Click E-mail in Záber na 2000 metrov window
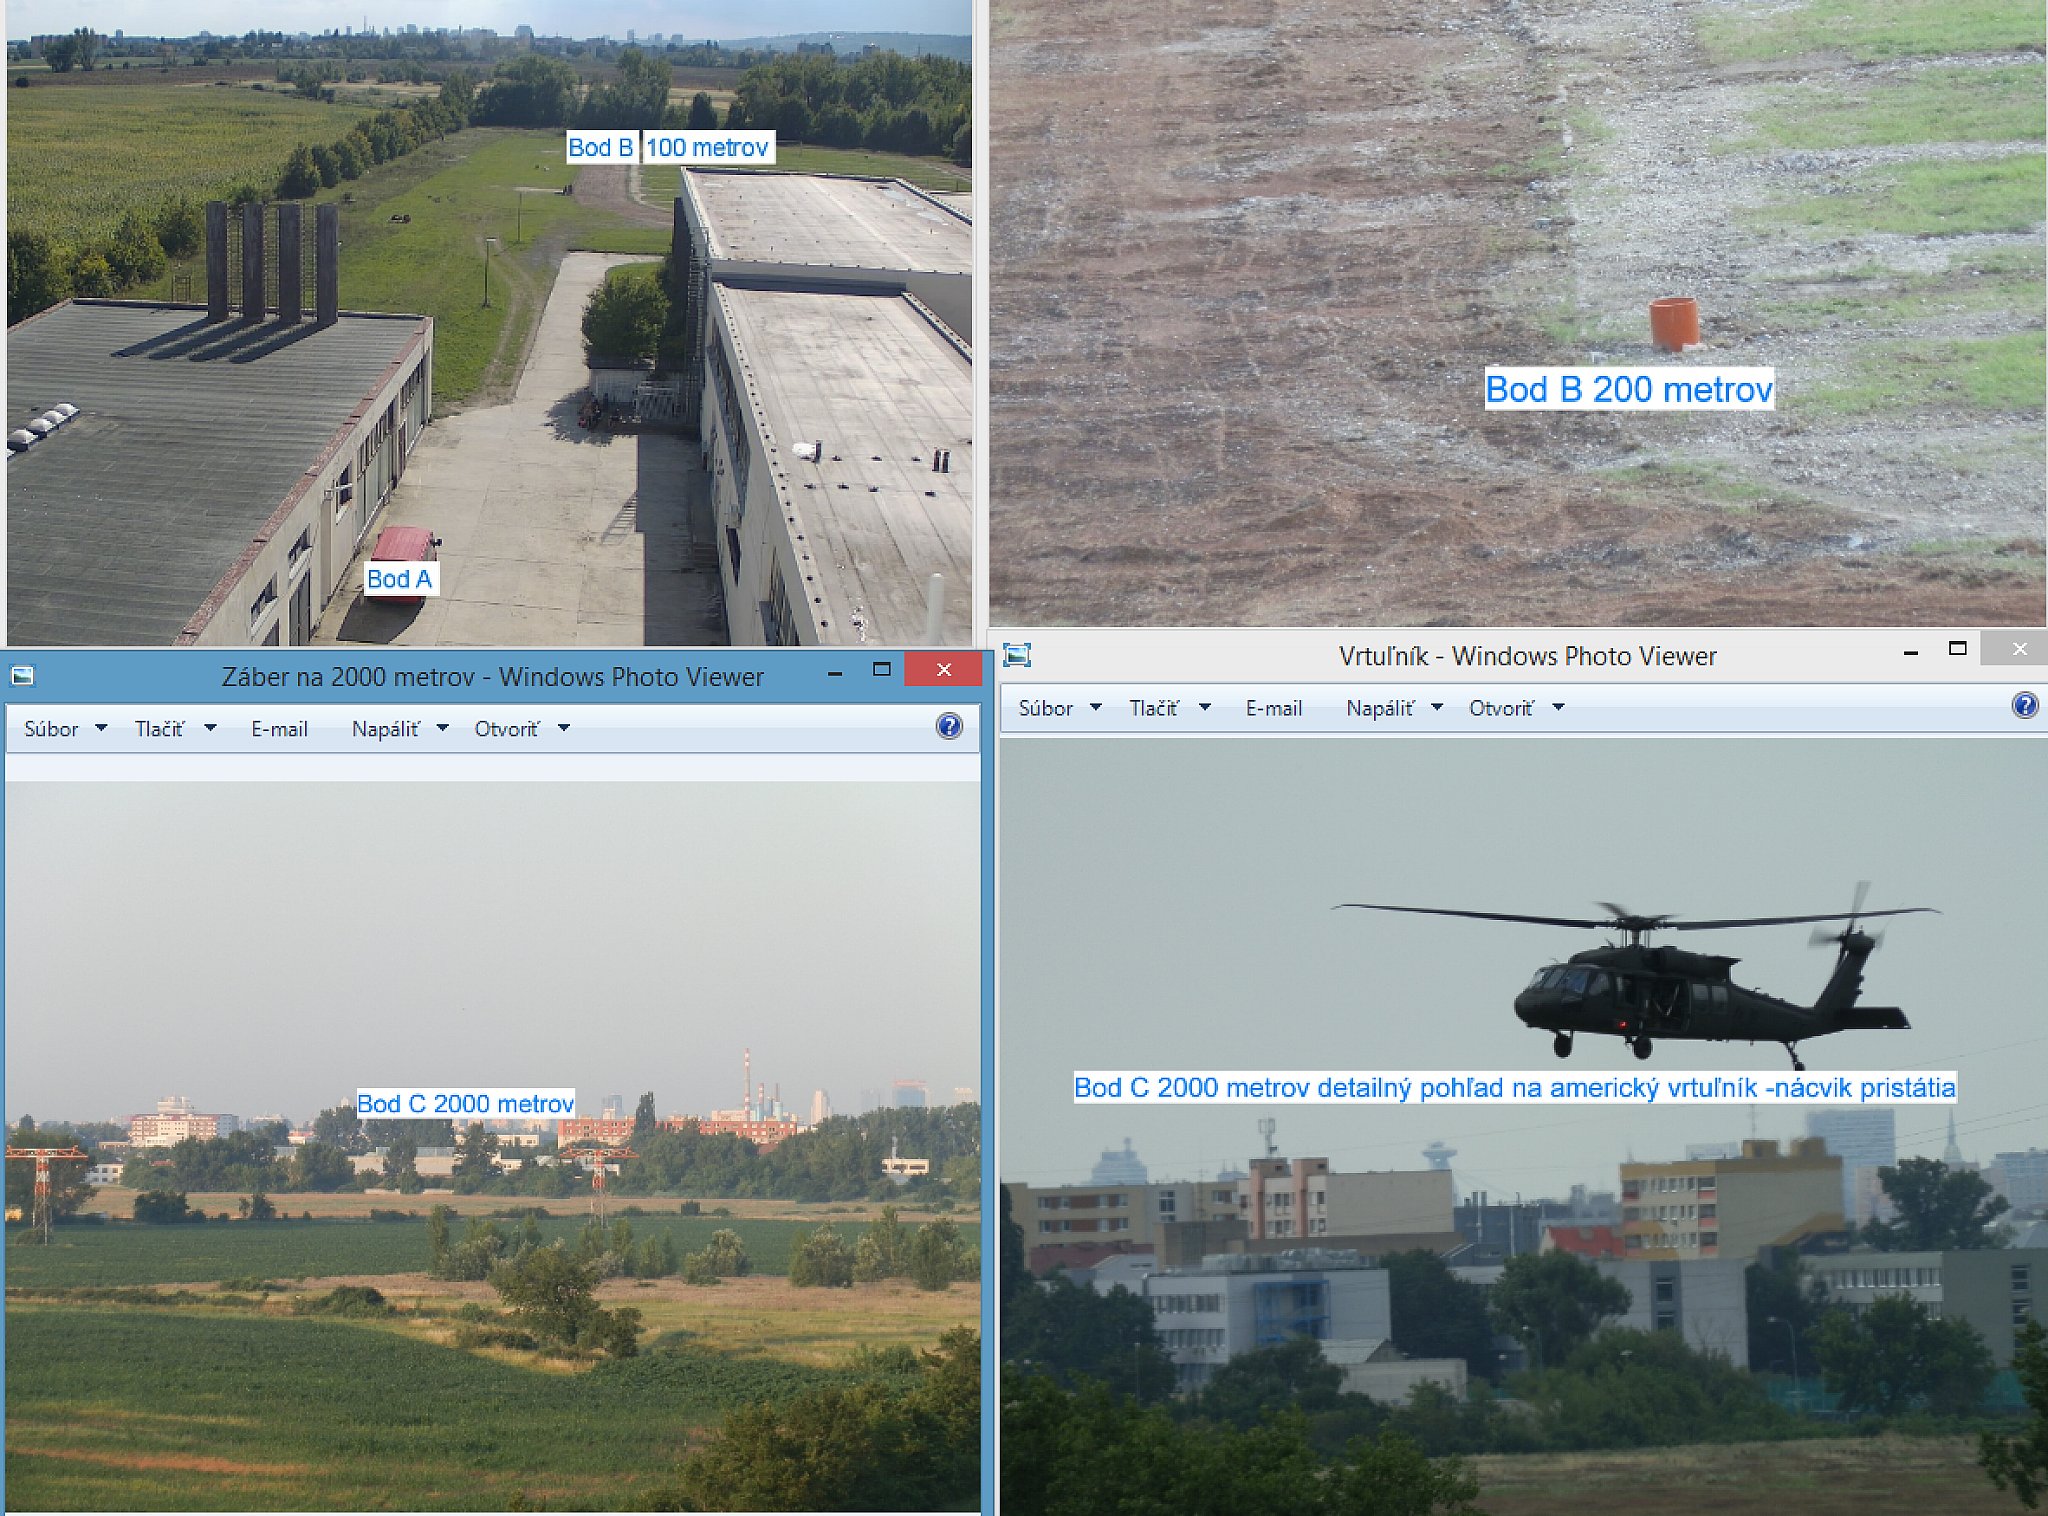The width and height of the screenshot is (2048, 1516). [279, 729]
